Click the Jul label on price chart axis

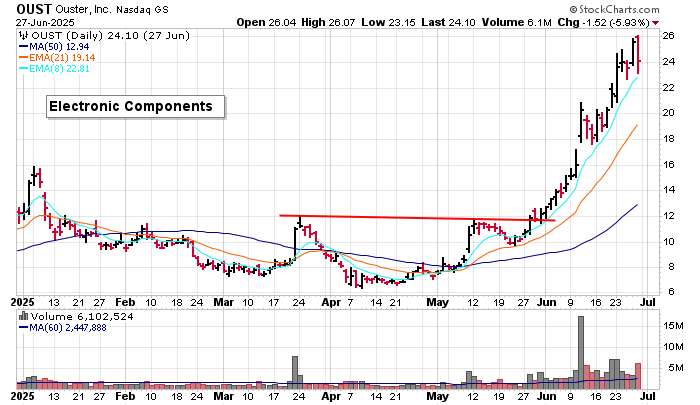pyautogui.click(x=648, y=302)
